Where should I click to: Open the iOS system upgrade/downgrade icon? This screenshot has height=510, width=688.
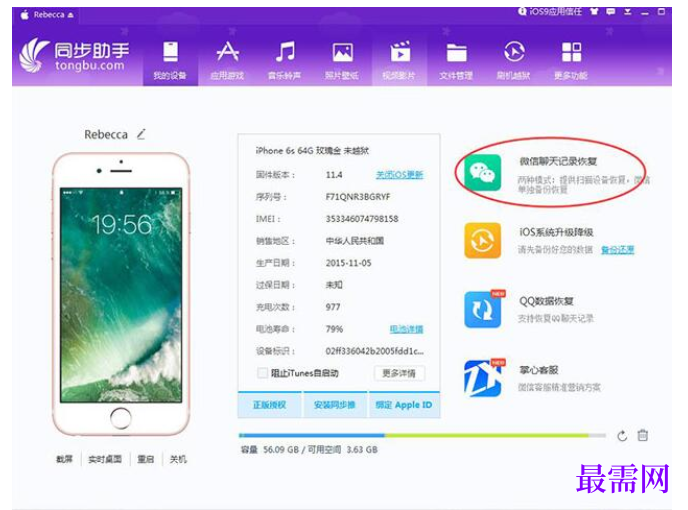482,241
